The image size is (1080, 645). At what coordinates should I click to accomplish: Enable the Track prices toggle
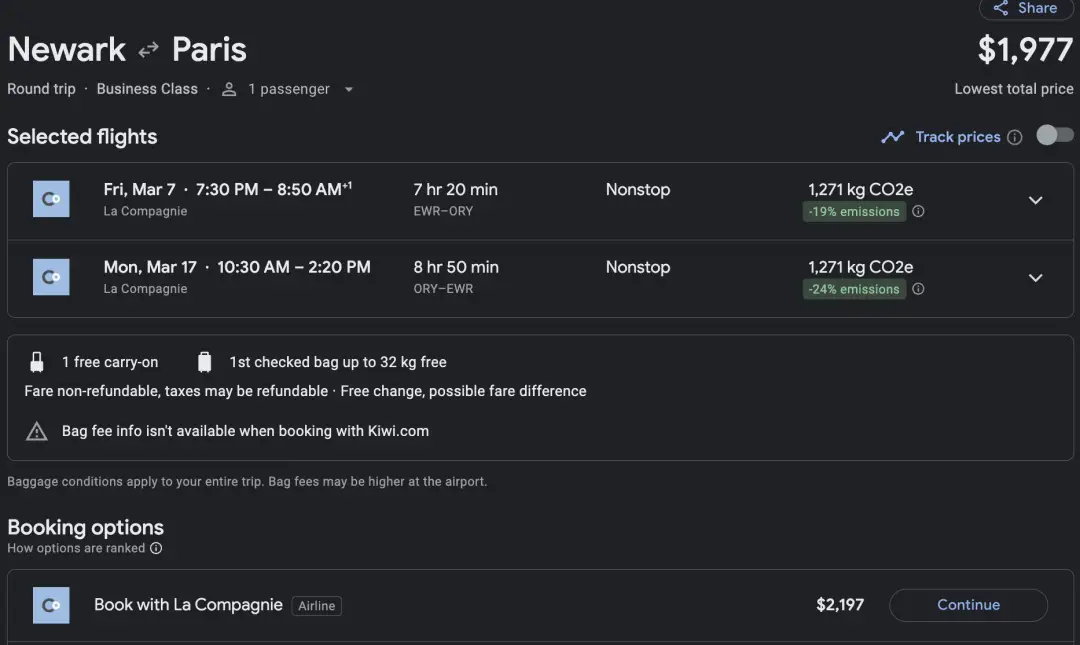click(1054, 136)
